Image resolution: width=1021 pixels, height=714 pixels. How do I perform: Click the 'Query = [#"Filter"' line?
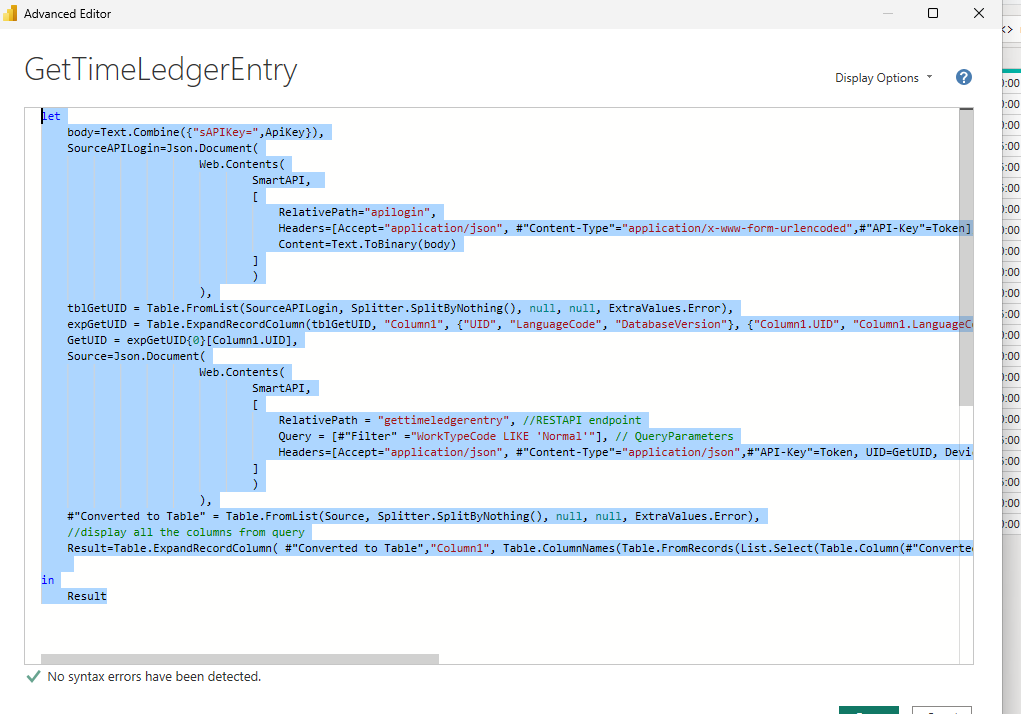pyautogui.click(x=506, y=436)
